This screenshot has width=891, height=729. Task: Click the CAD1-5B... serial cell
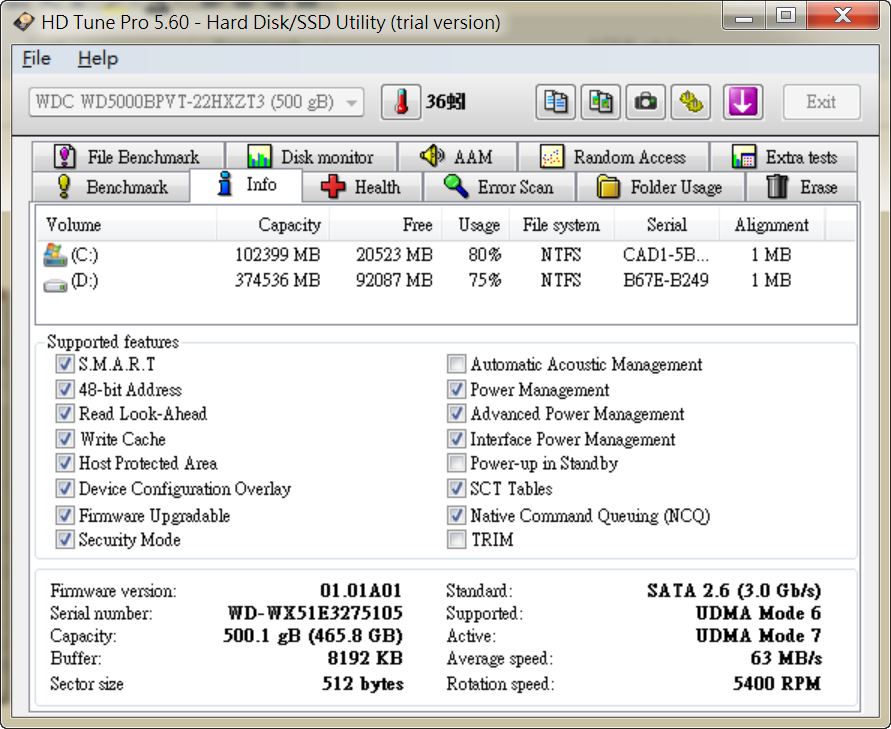point(666,255)
